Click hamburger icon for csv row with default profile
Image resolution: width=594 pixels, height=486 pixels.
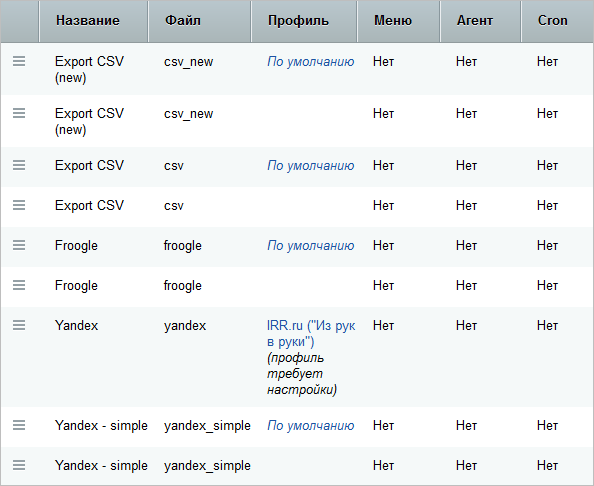19,165
